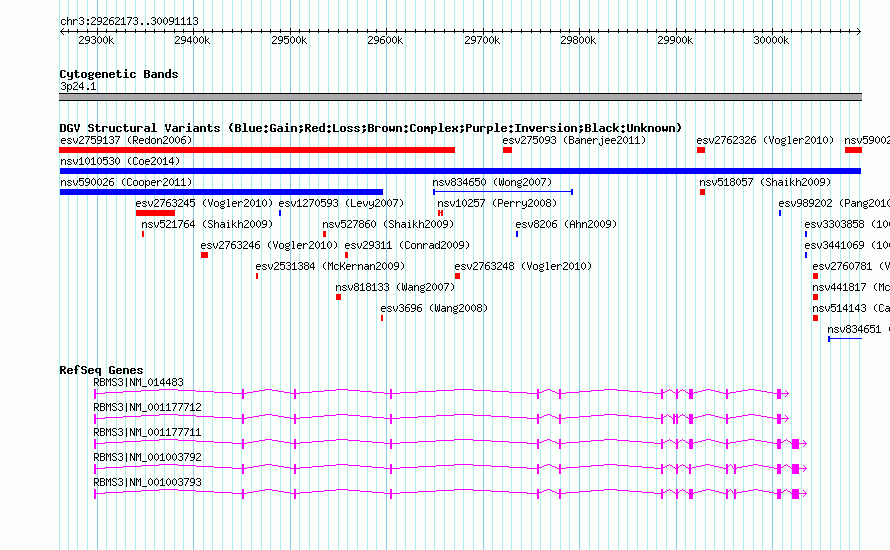The width and height of the screenshot is (890, 550).
Task: Click the esv29311 (Conrad2009) label
Action: [408, 245]
